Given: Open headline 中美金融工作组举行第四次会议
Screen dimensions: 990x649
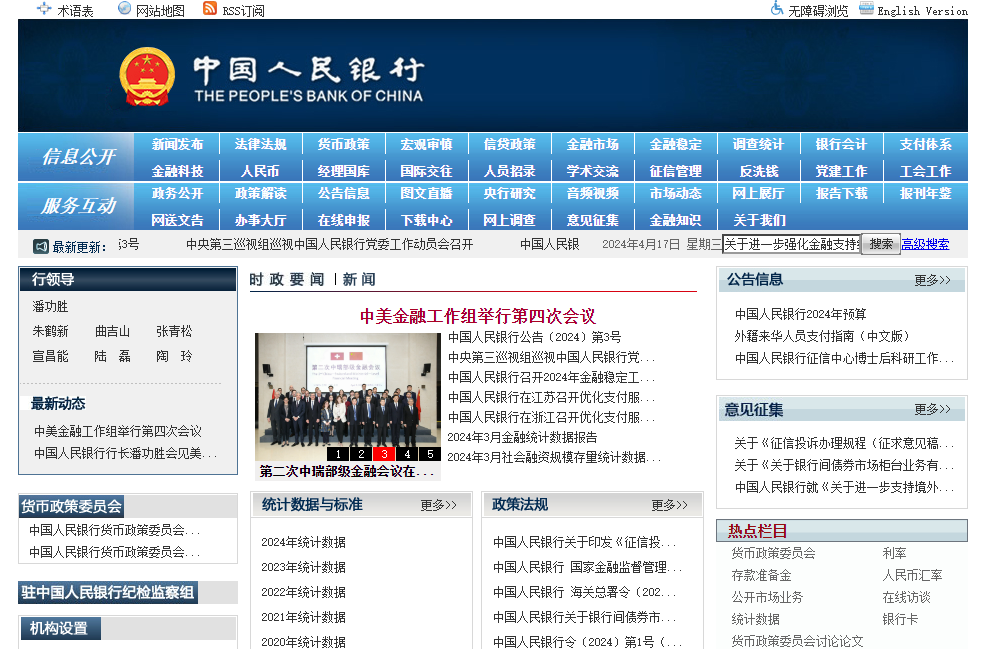Looking at the screenshot, I should pos(477,315).
